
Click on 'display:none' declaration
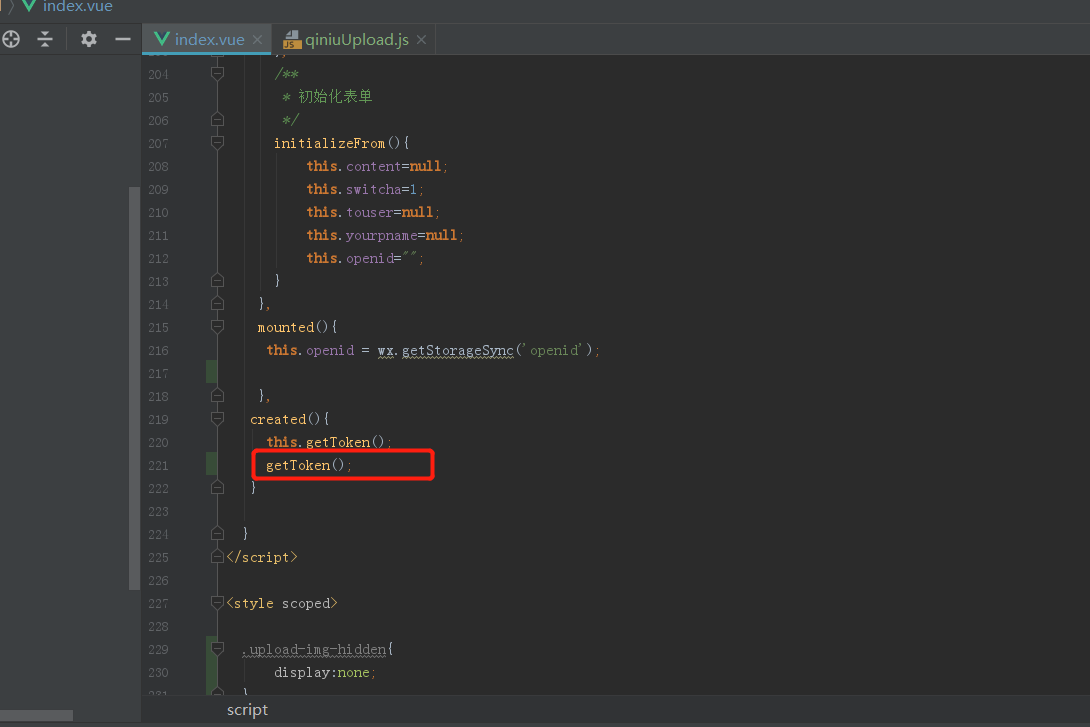coord(325,672)
